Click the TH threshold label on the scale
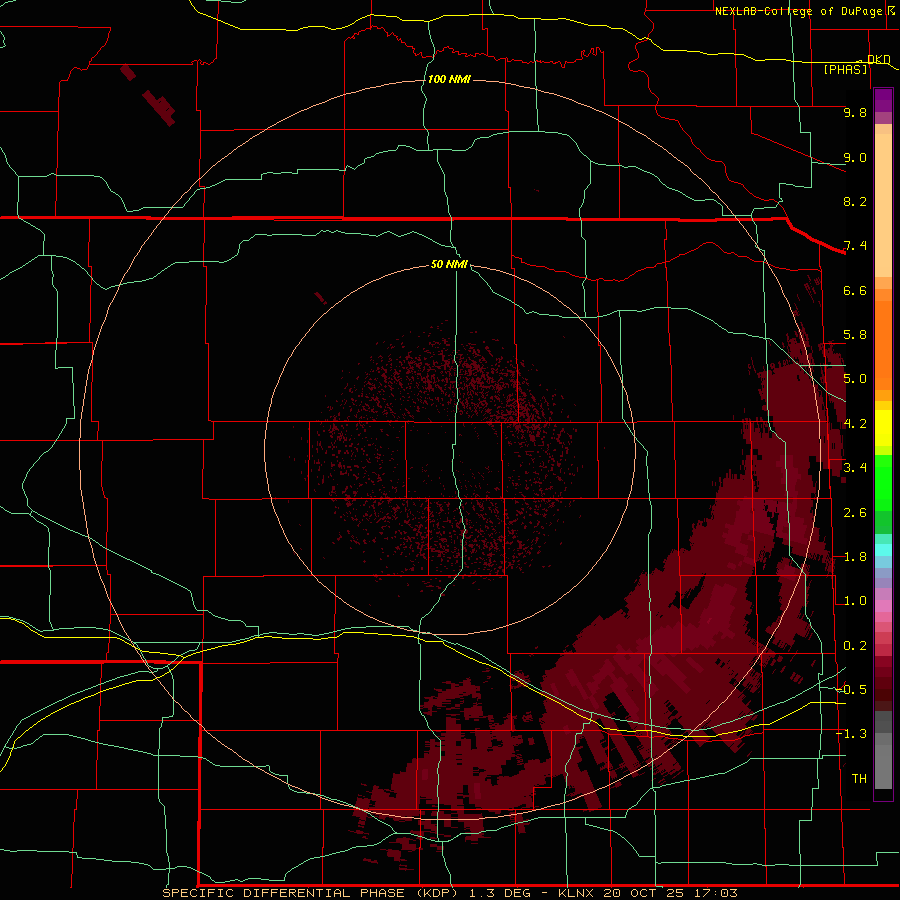900x900 pixels. [859, 779]
